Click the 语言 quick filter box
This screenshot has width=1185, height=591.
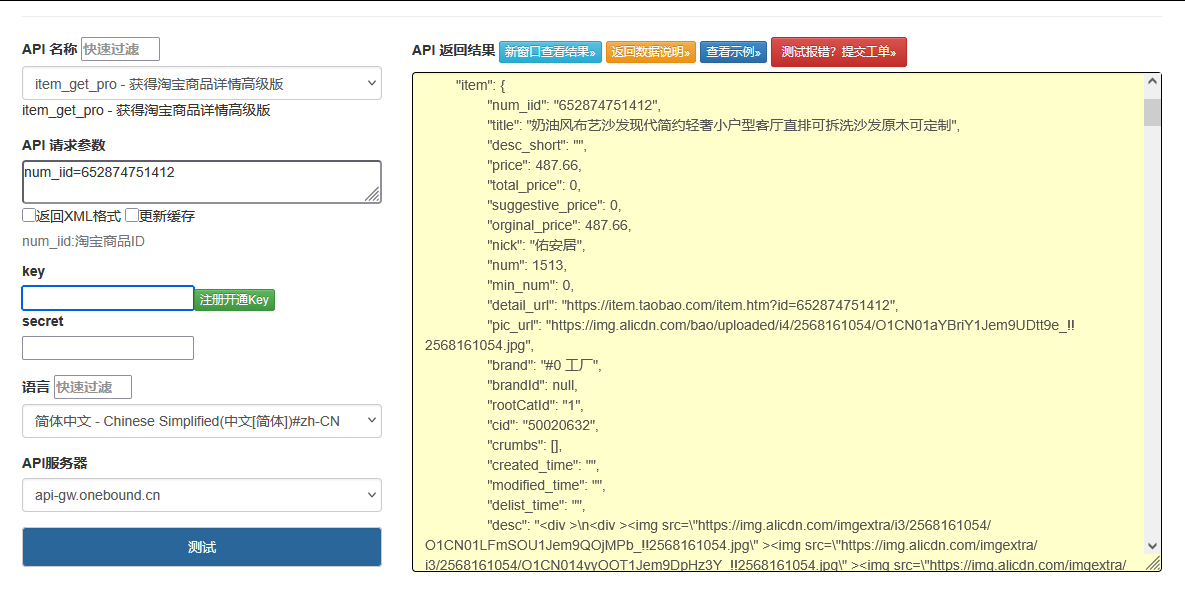click(x=93, y=387)
